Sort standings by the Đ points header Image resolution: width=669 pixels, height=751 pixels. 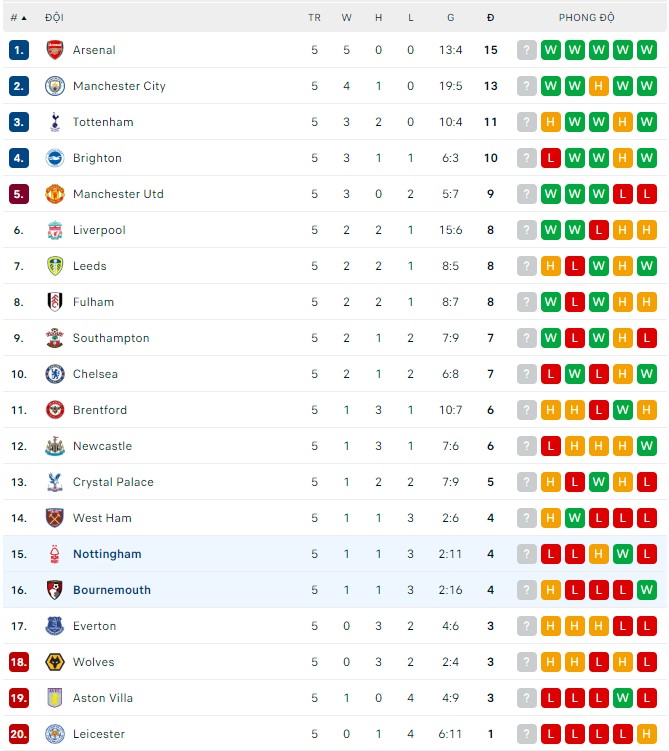(x=490, y=18)
